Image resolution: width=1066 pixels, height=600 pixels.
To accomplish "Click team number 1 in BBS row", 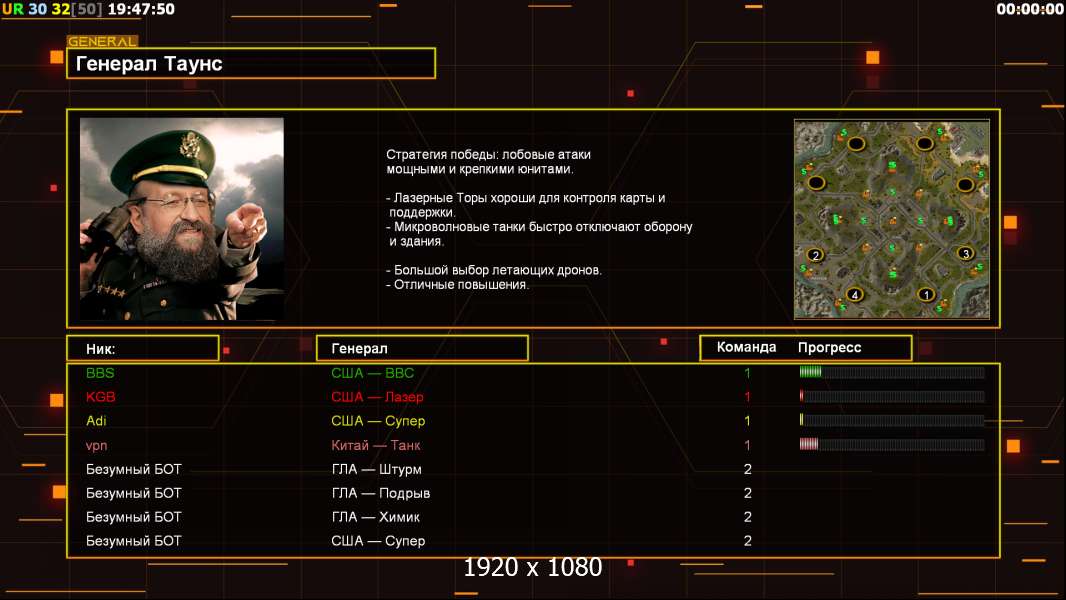I will click(x=747, y=373).
